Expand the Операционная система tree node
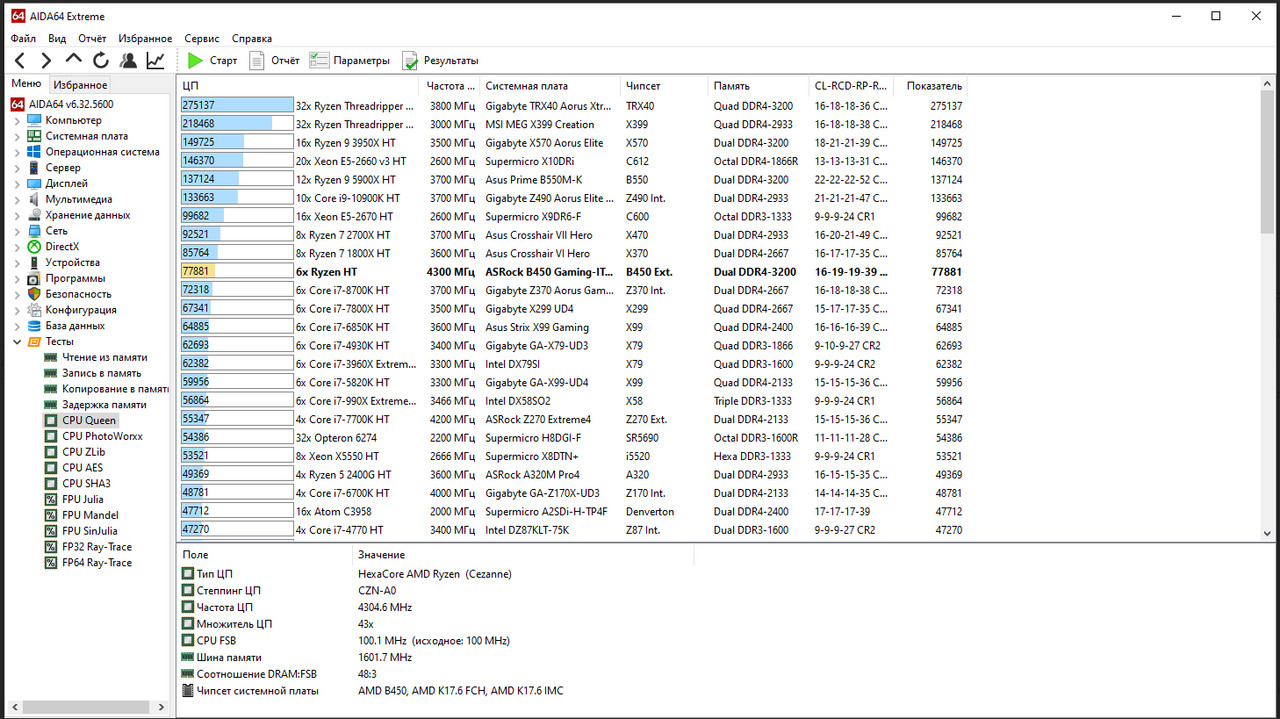The width and height of the screenshot is (1280, 719). click(x=16, y=153)
